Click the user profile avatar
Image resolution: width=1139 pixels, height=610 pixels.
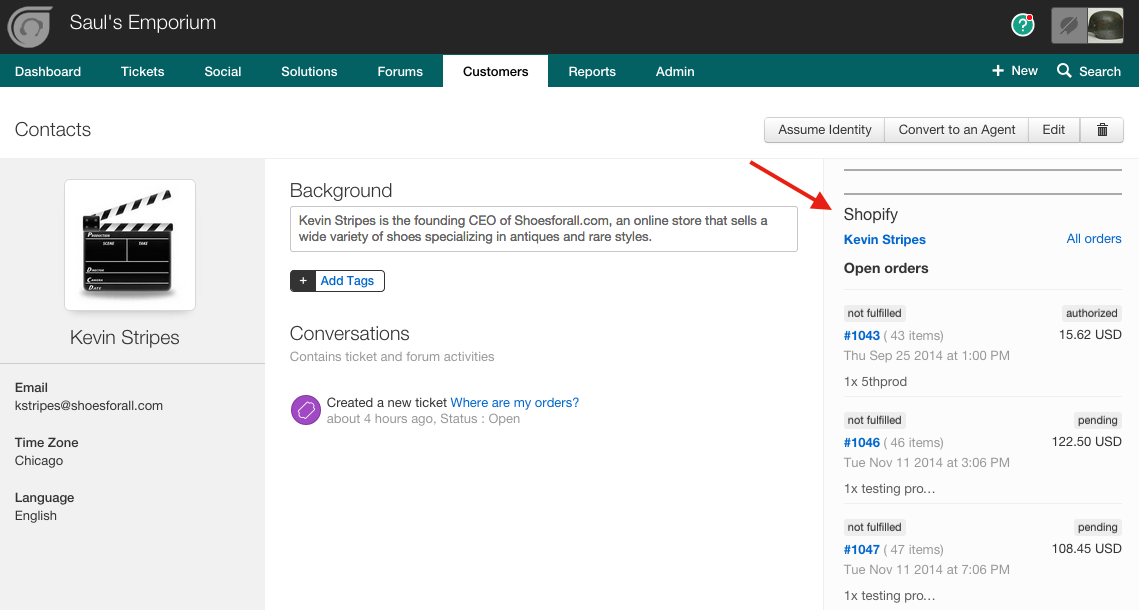point(1105,26)
